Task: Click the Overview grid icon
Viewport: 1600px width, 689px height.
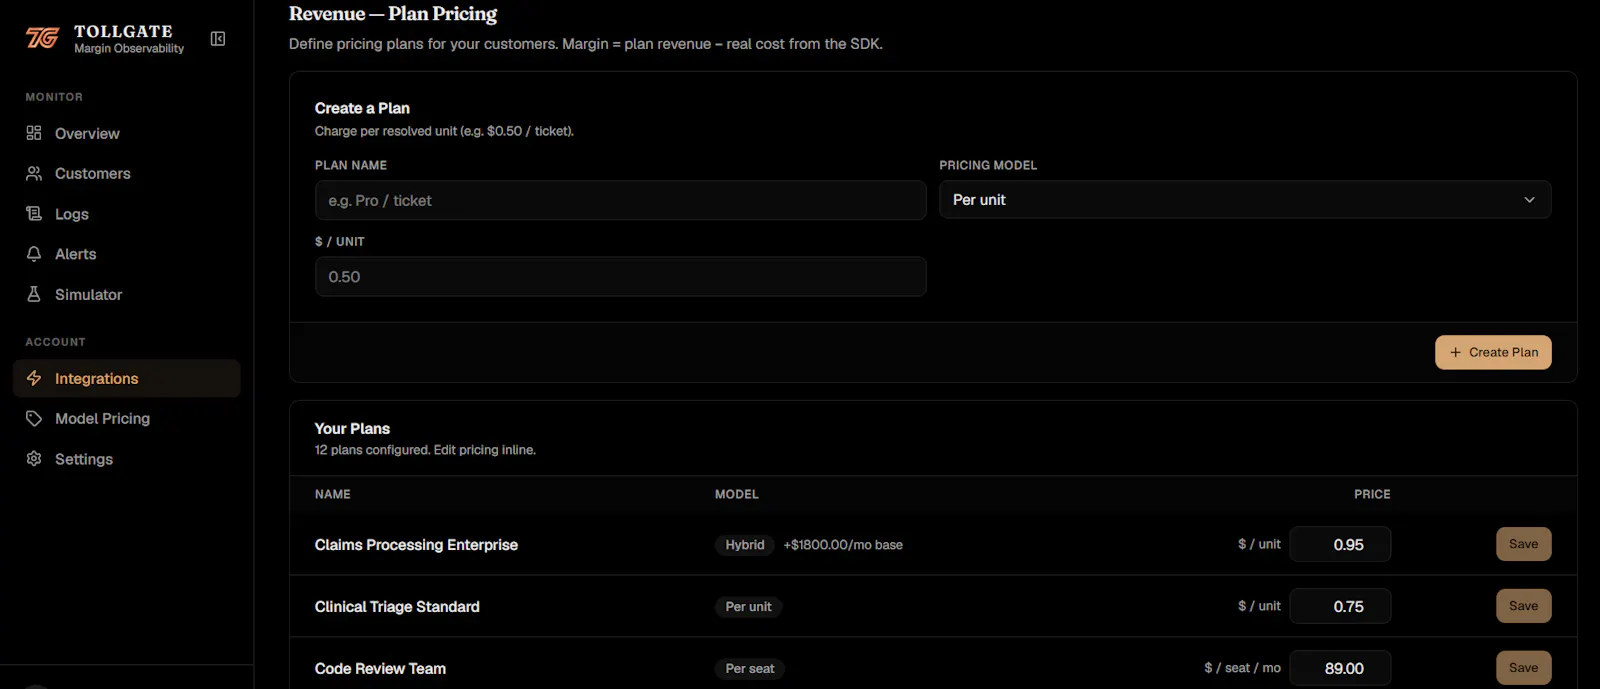Action: pos(34,133)
